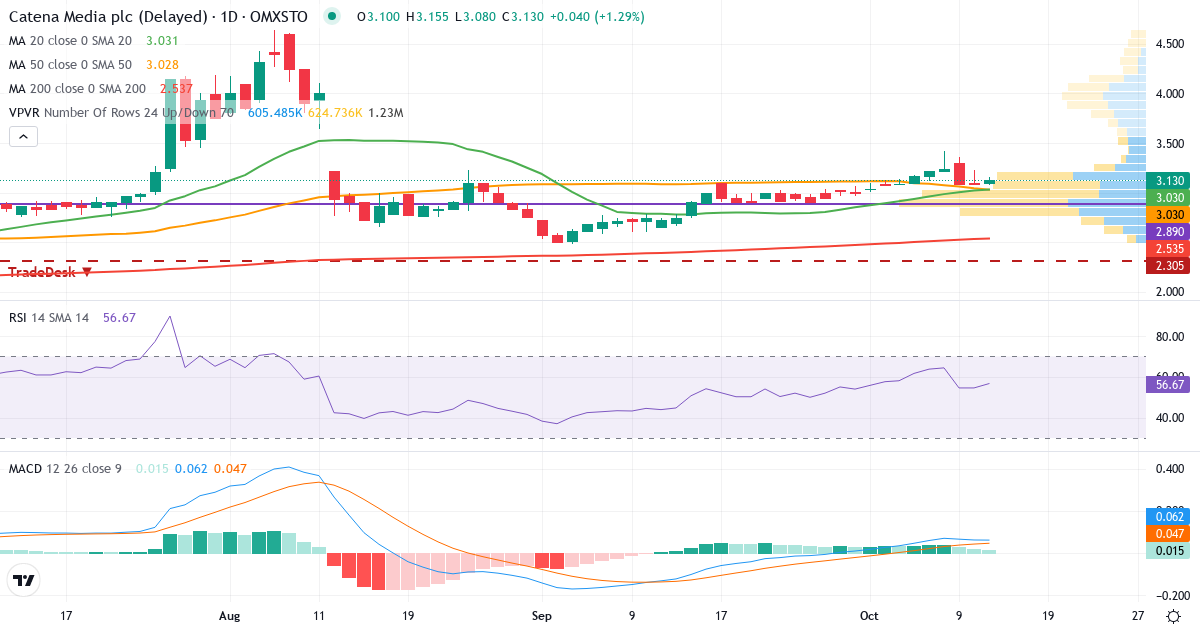Click the 2.305 dashed line price label
The image size is (1200, 630).
click(1169, 266)
